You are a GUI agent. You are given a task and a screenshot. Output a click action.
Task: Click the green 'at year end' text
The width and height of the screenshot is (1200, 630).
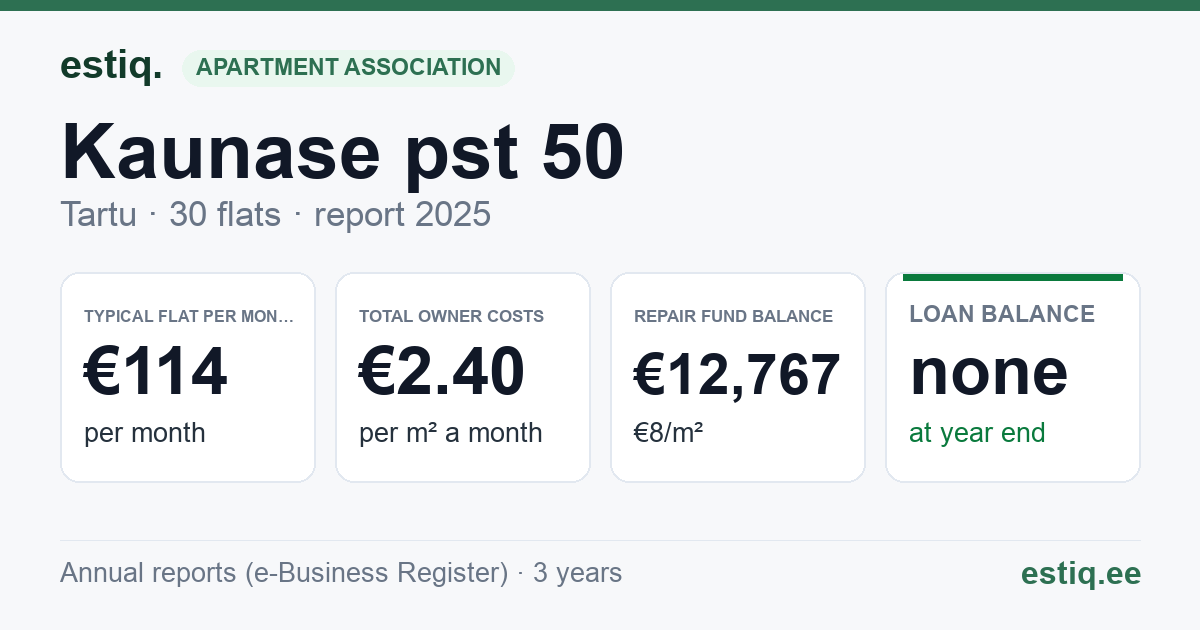pyautogui.click(x=977, y=433)
